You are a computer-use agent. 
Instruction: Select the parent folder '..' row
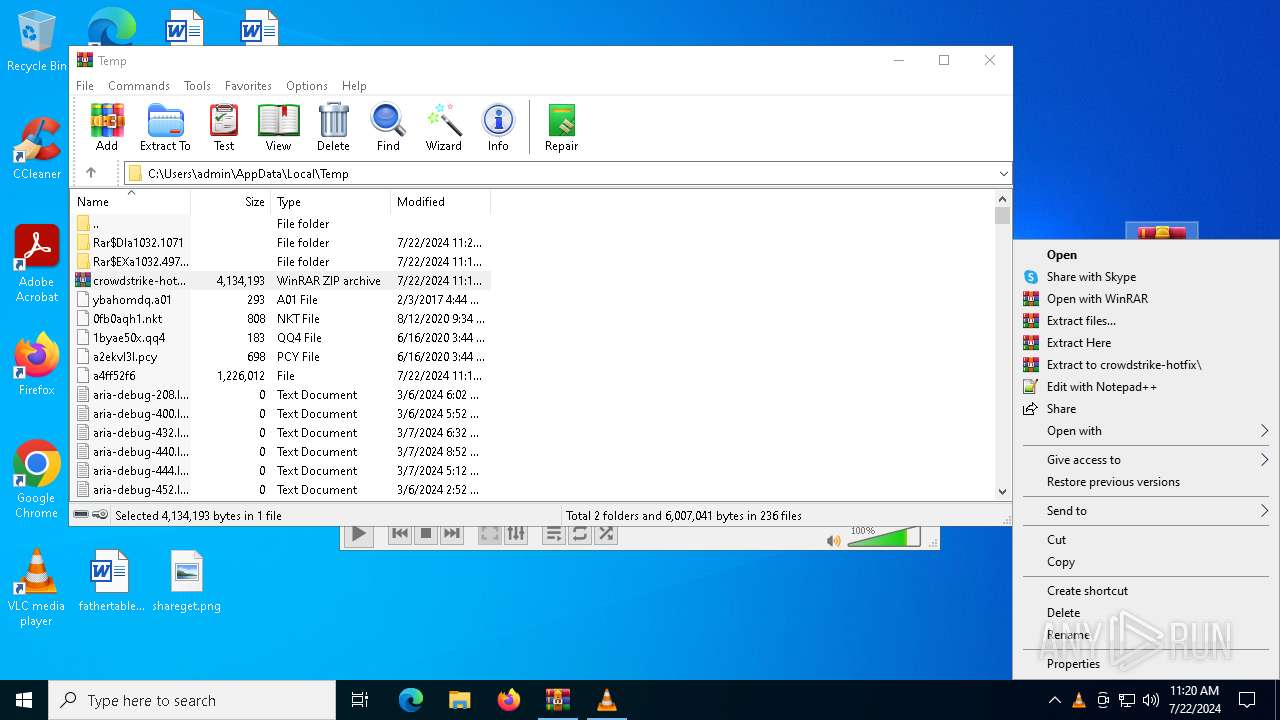(281, 224)
